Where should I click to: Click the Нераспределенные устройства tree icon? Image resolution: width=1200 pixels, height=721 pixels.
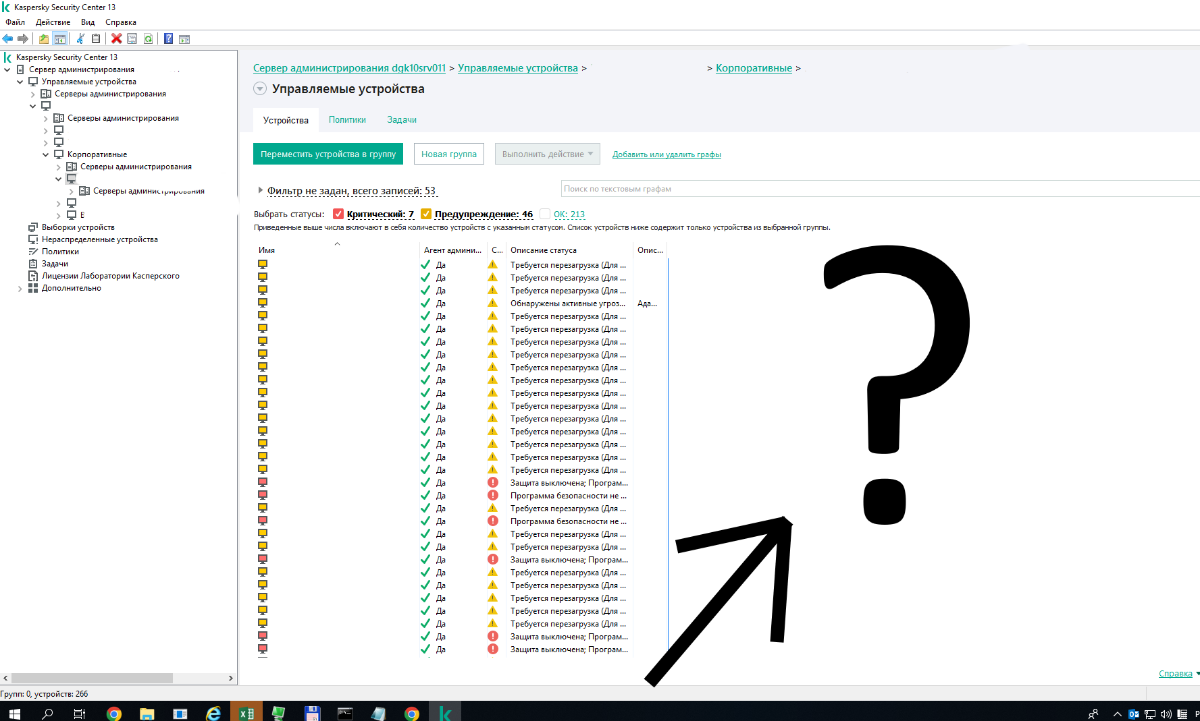pos(33,240)
